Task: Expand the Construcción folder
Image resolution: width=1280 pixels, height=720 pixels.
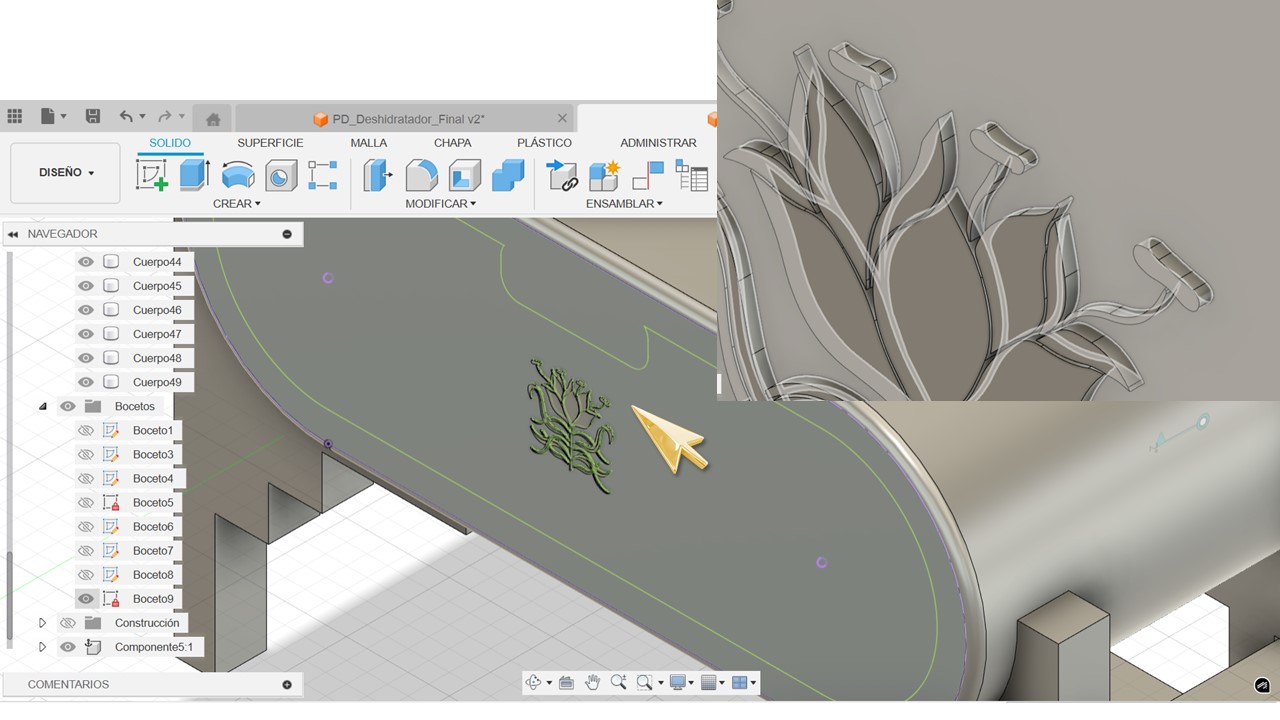Action: tap(42, 623)
